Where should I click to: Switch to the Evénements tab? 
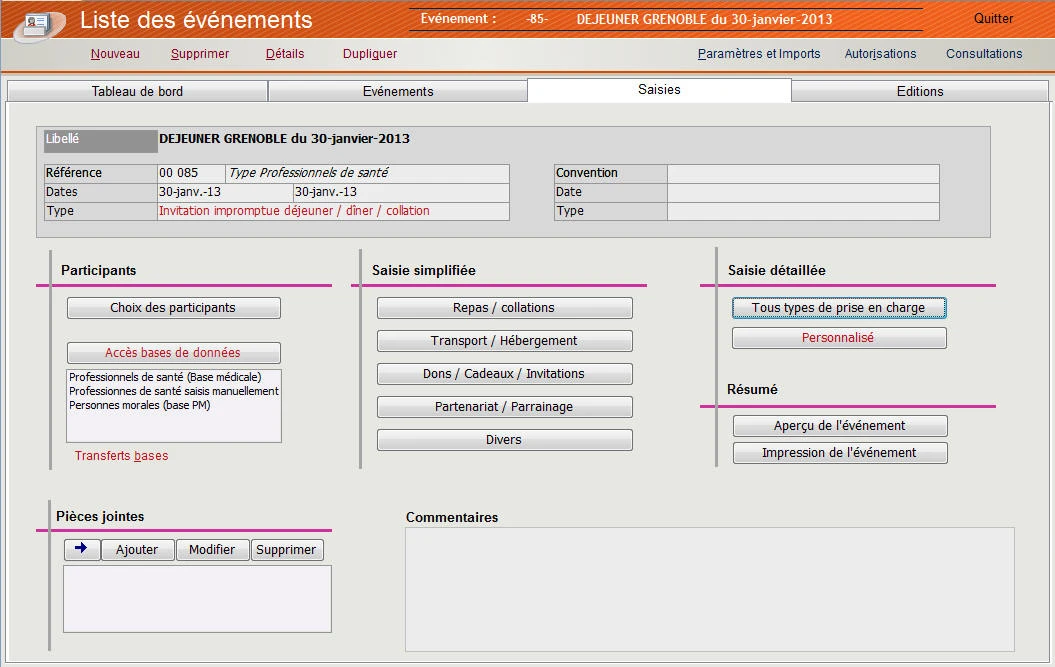point(398,91)
